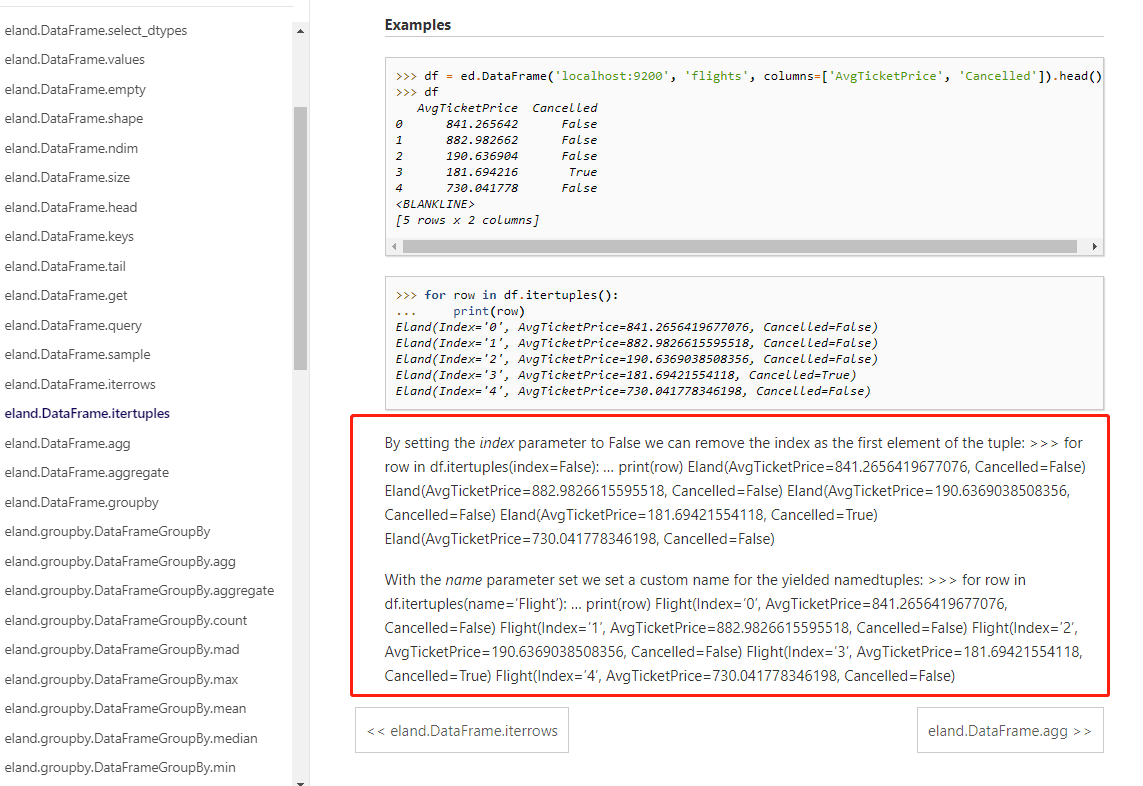Viewport: 1143px width, 786px height.
Task: Click the italic 'index' parameter word
Action: (496, 443)
